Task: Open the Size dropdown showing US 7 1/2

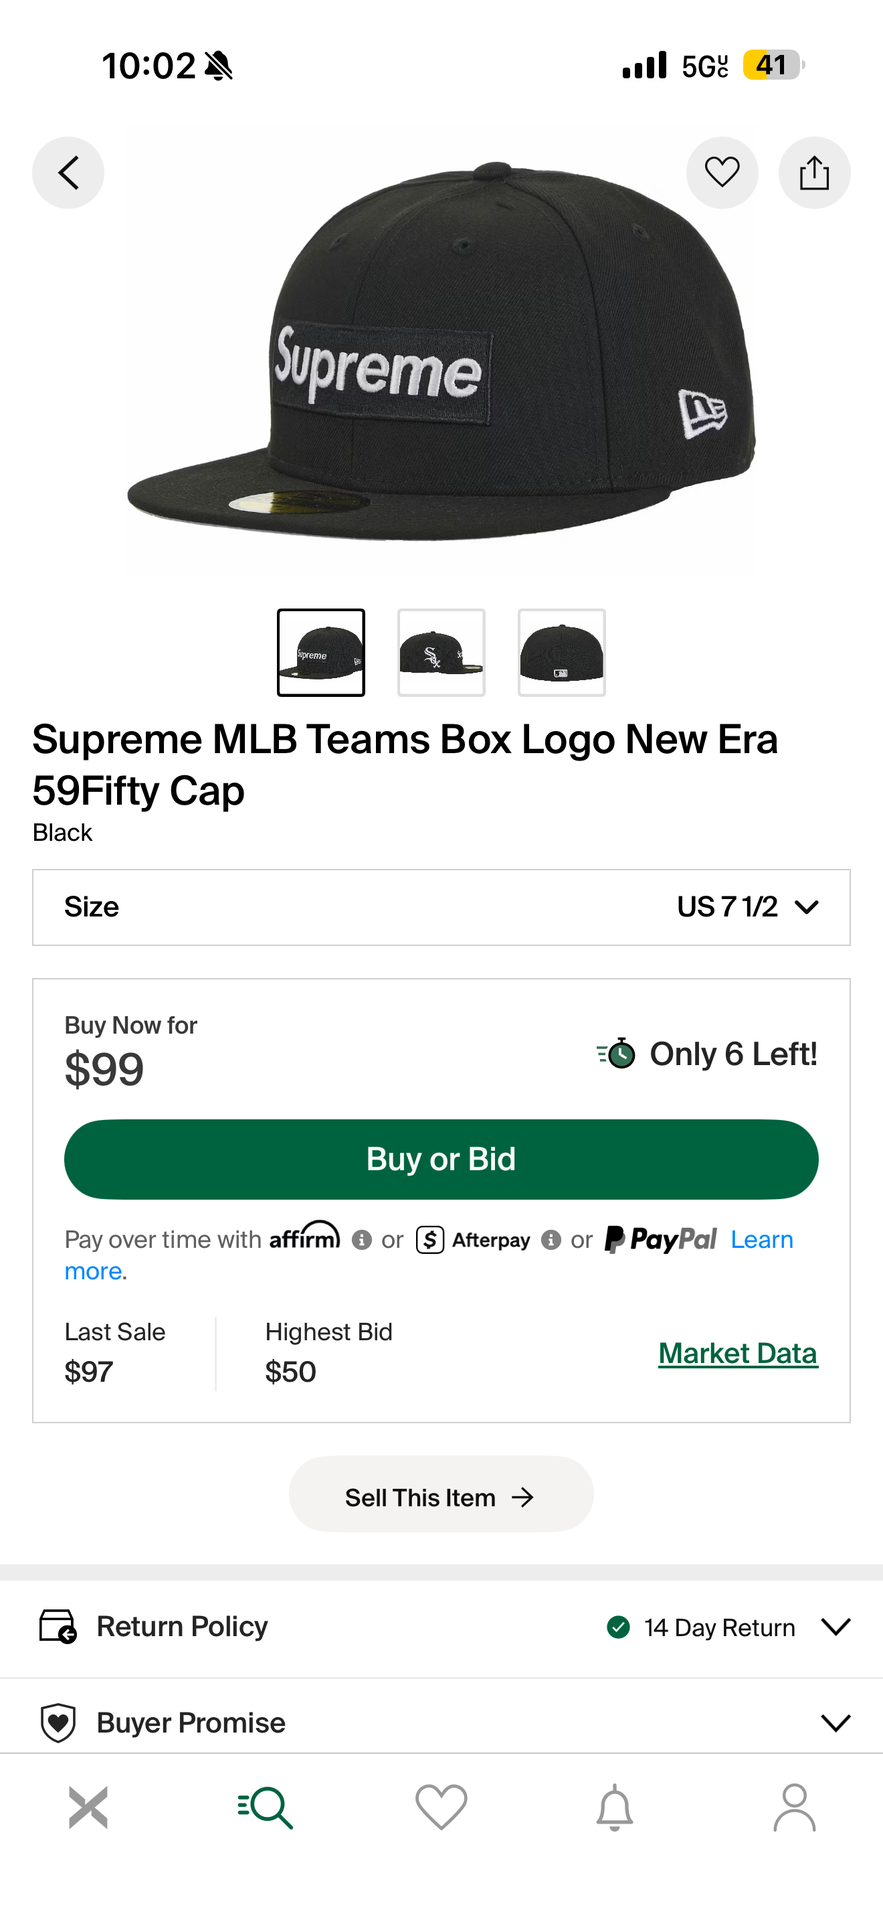Action: coord(441,907)
